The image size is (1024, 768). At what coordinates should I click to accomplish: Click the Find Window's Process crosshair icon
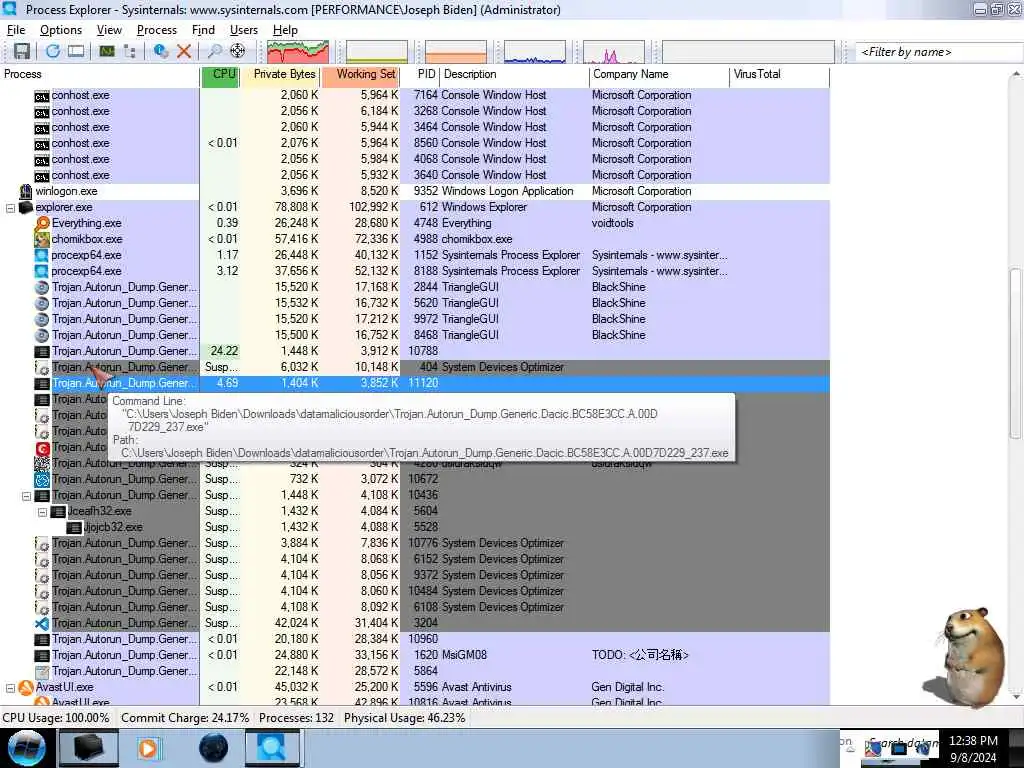pos(238,51)
